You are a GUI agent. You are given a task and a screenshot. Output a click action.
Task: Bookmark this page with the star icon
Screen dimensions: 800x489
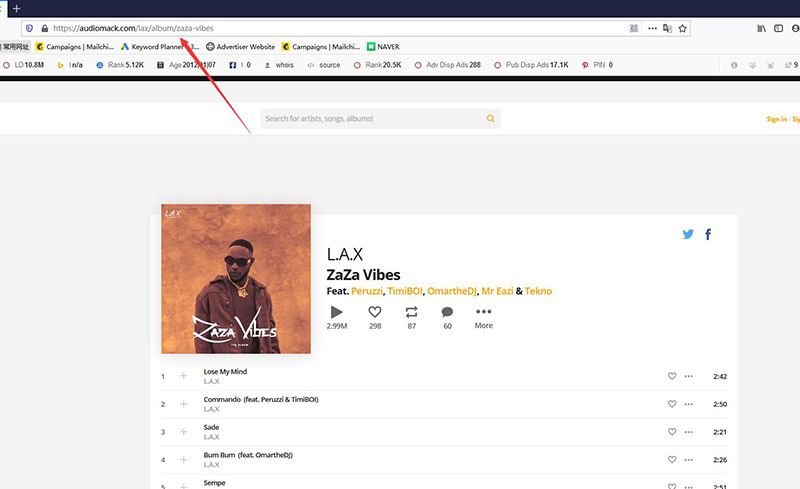(x=683, y=29)
